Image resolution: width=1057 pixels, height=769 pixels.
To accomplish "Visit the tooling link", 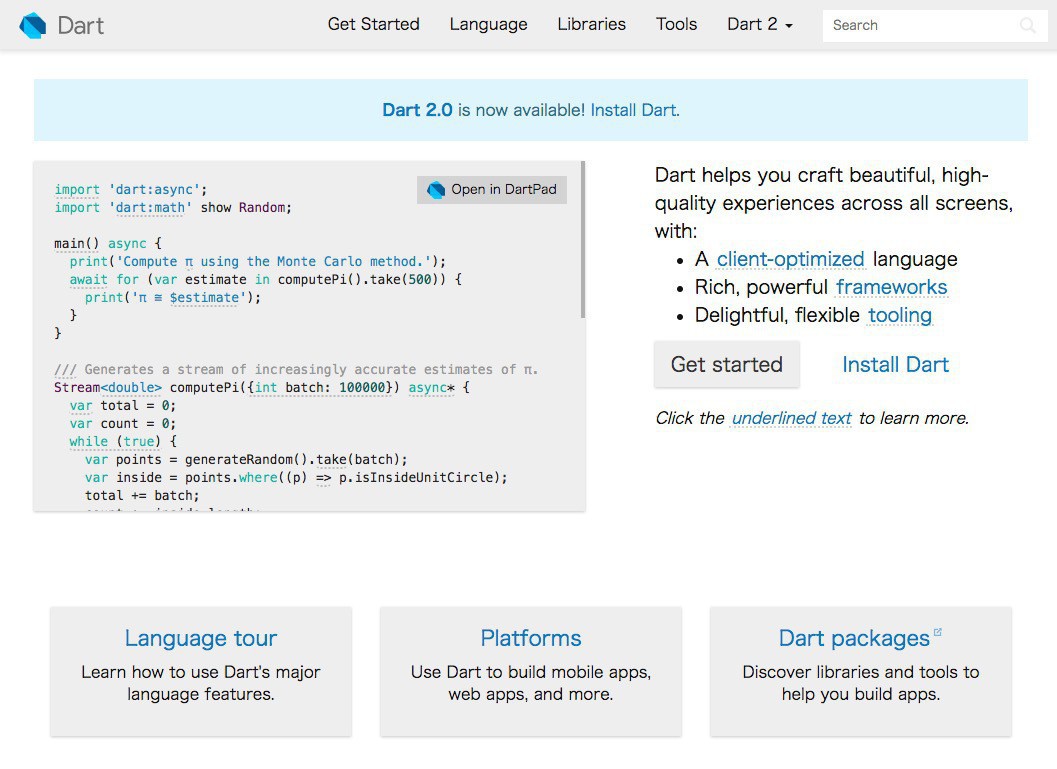I will click(899, 315).
